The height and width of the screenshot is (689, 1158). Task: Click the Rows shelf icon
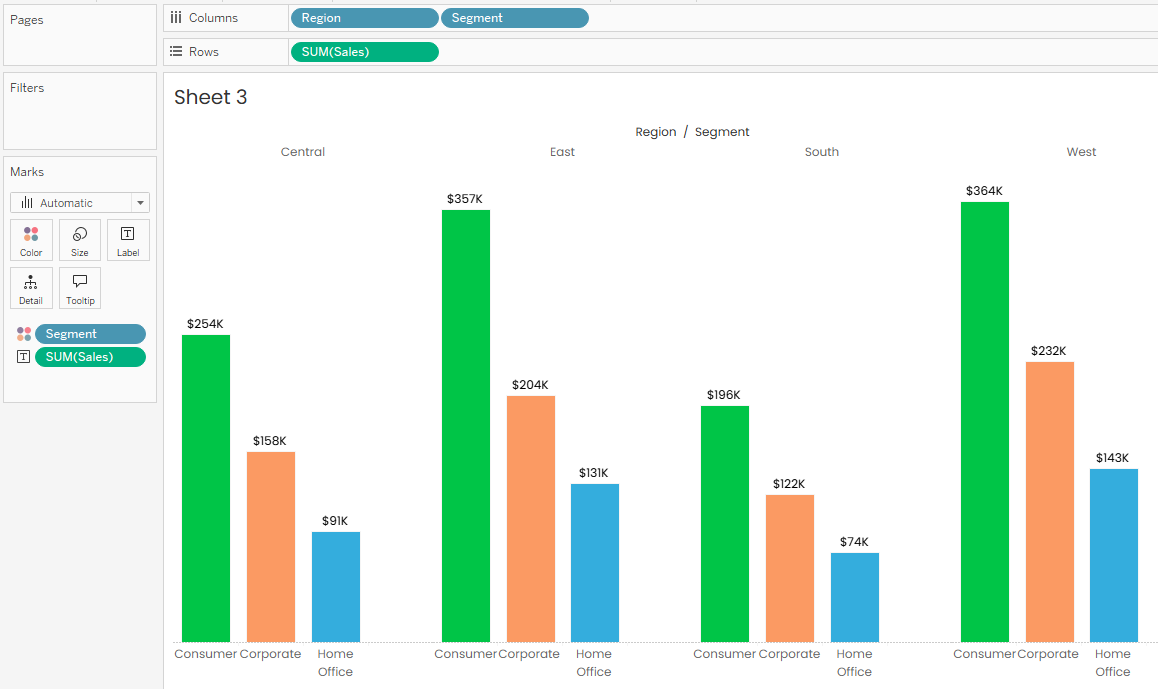click(176, 52)
